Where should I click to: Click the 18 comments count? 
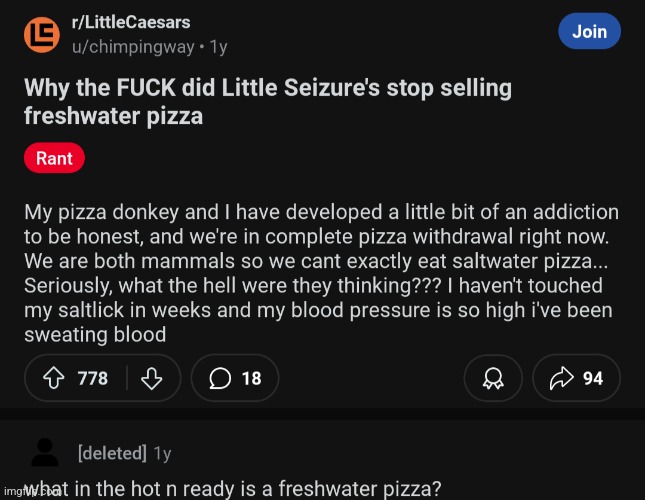251,378
